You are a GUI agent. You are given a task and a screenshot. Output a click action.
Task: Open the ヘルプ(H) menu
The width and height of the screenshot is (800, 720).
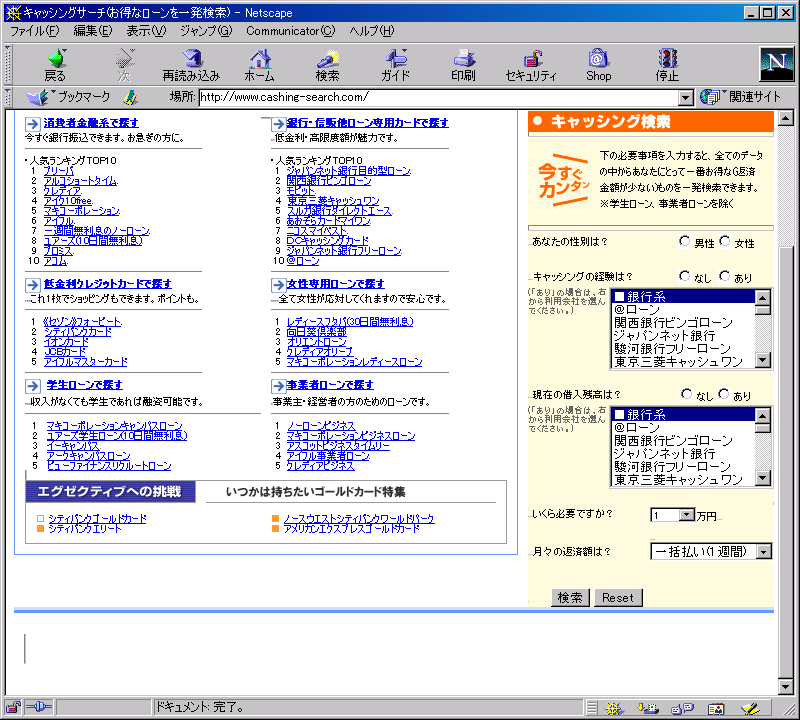pos(372,31)
